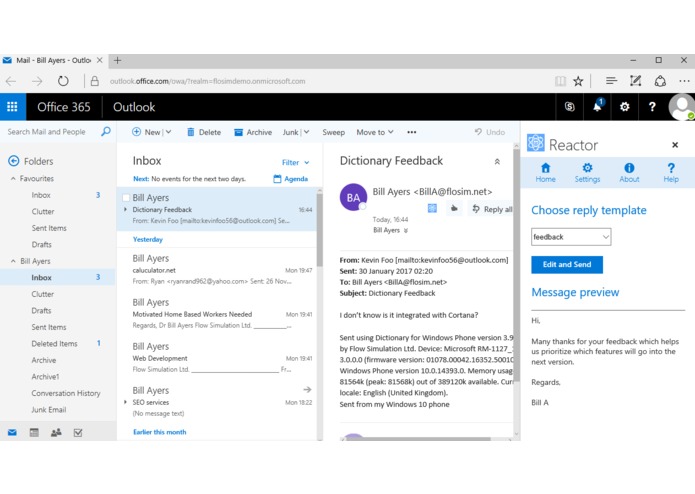695x494 pixels.
Task: Open Skype from the Office header
Action: 570,107
